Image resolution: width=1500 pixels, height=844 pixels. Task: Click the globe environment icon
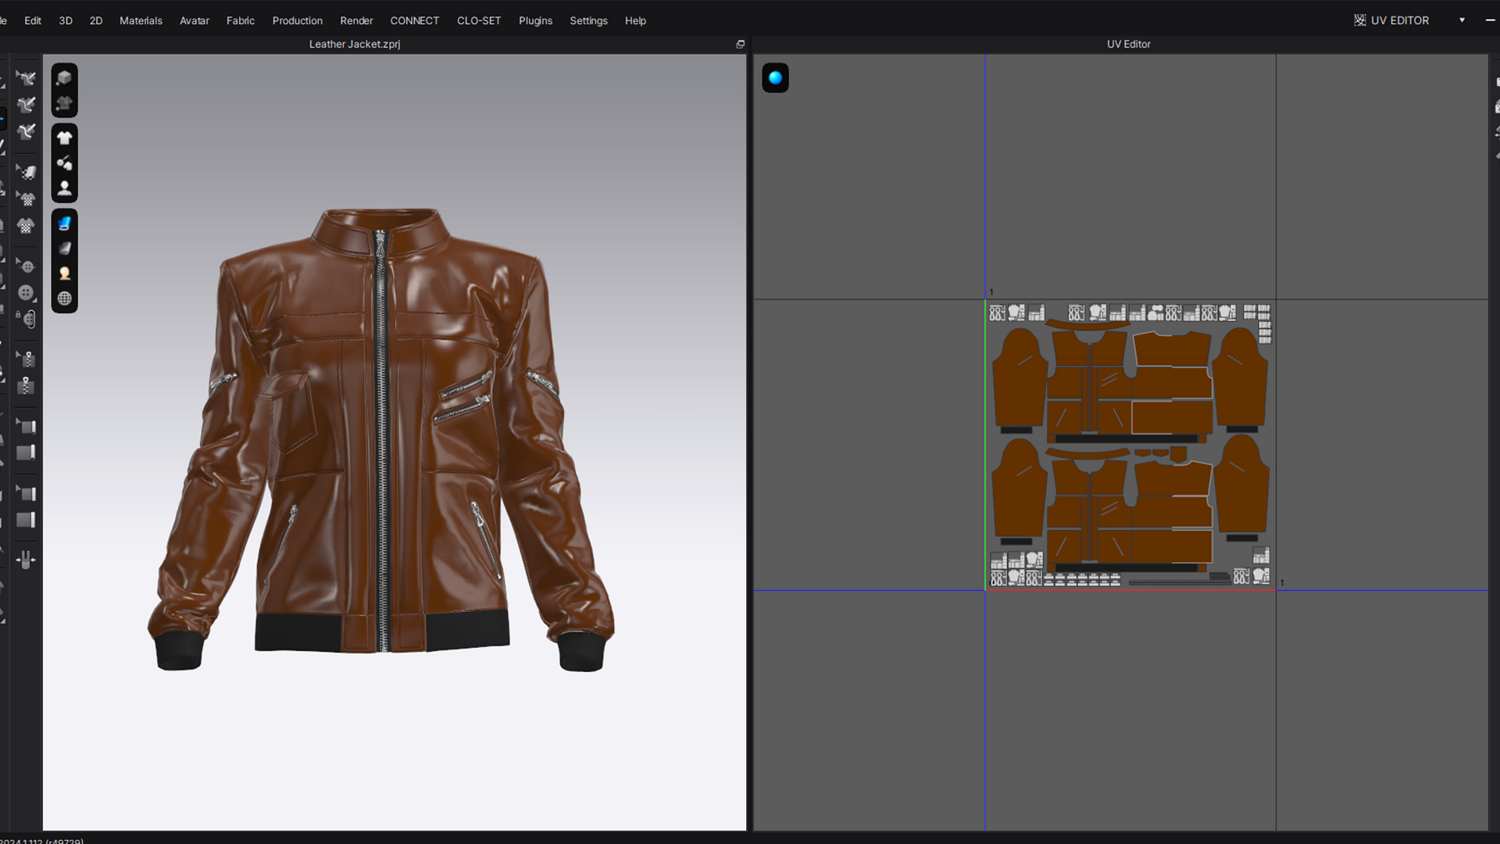tap(64, 298)
